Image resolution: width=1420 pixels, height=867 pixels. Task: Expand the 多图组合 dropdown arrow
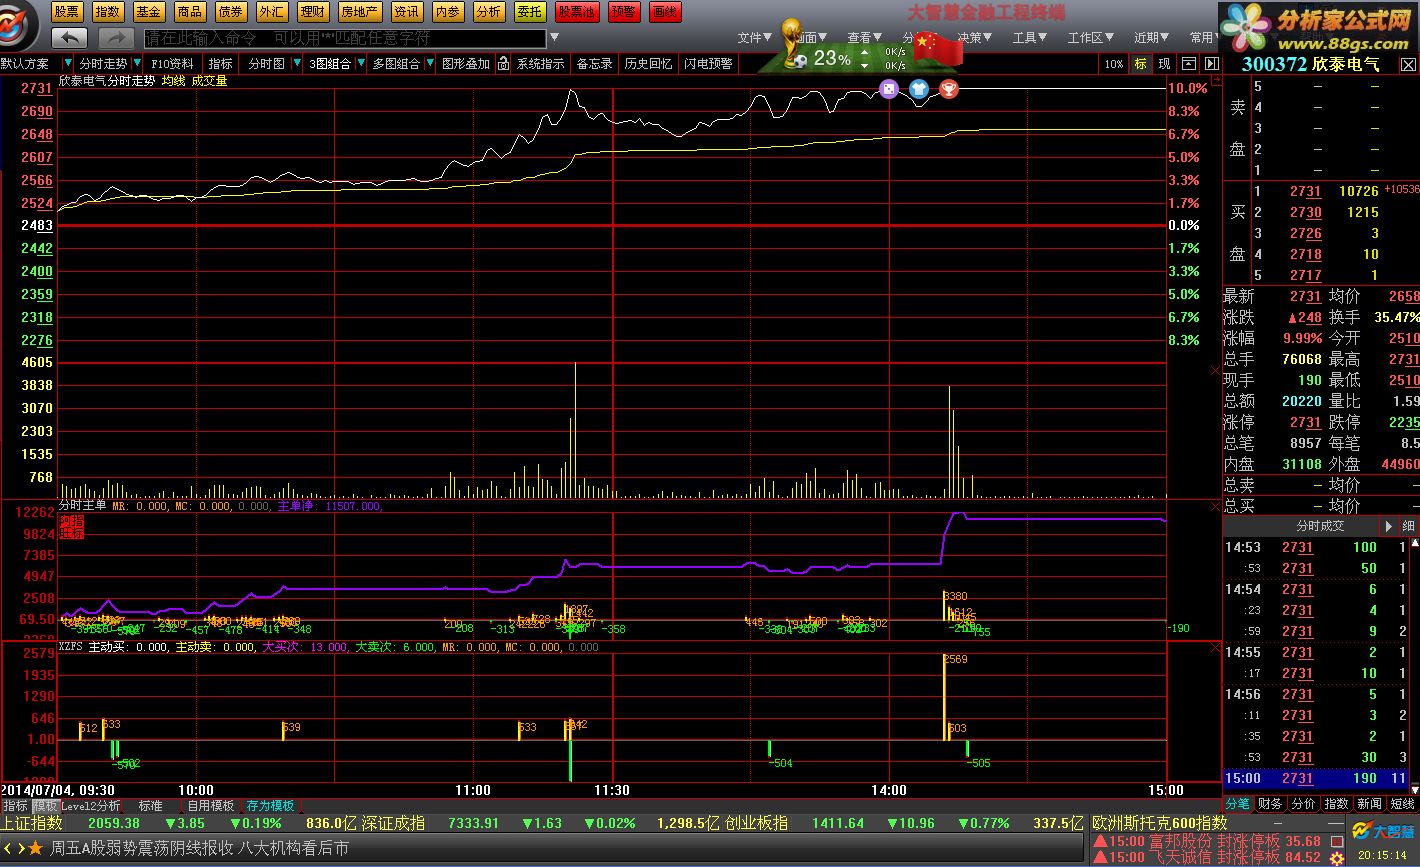(x=430, y=63)
